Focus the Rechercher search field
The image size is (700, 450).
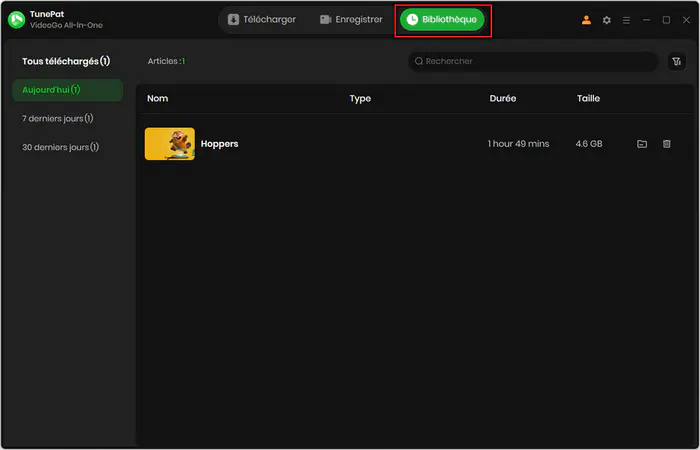tap(533, 61)
